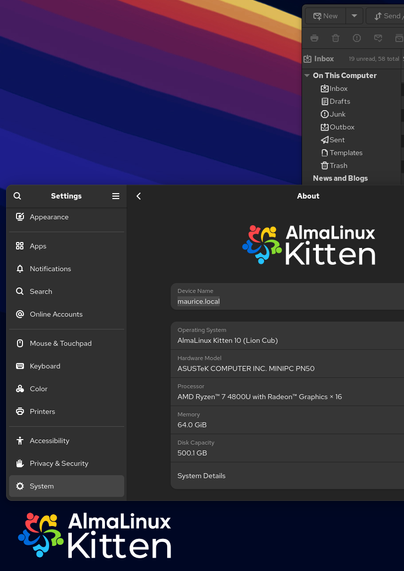Image resolution: width=404 pixels, height=571 pixels.
Task: Open Apps settings panel
Action: click(67, 246)
